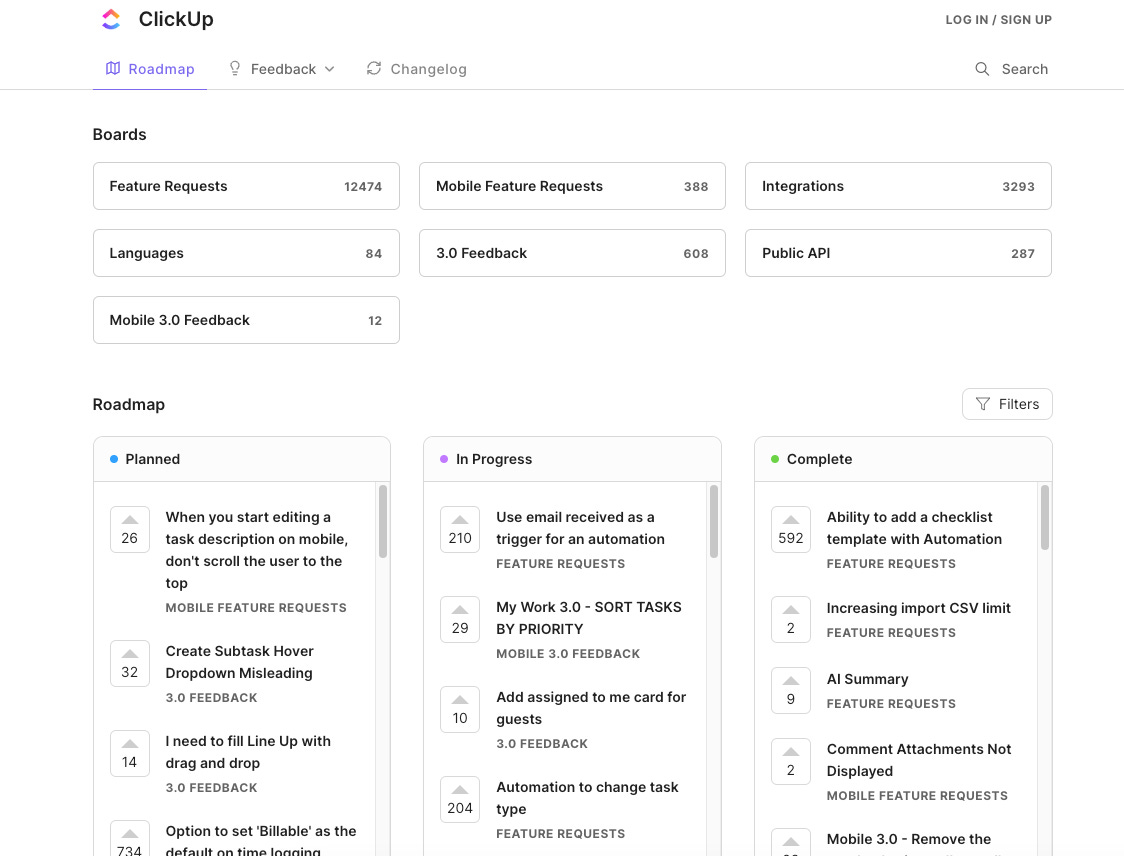Open the Feature Requests board
Viewport: 1124px width, 856px height.
click(246, 186)
